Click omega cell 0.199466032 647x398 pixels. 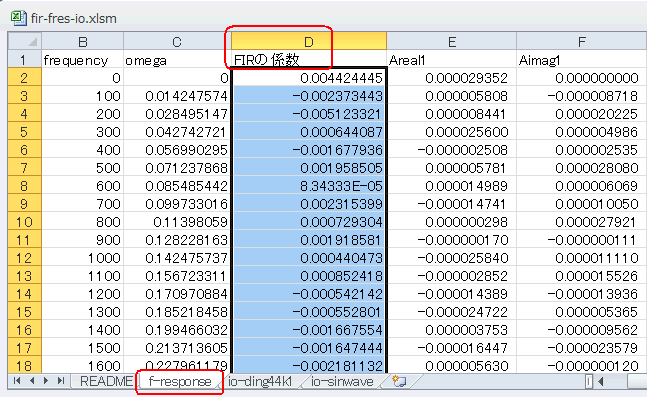tap(177, 330)
